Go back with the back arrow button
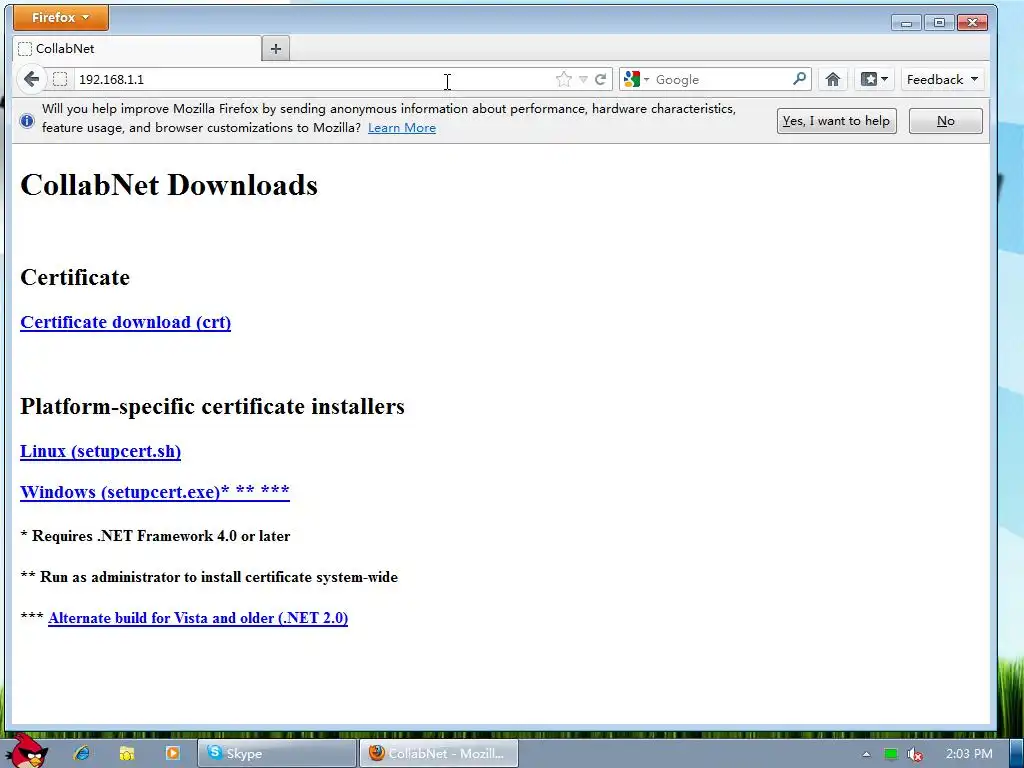This screenshot has height=768, width=1024. point(31,80)
